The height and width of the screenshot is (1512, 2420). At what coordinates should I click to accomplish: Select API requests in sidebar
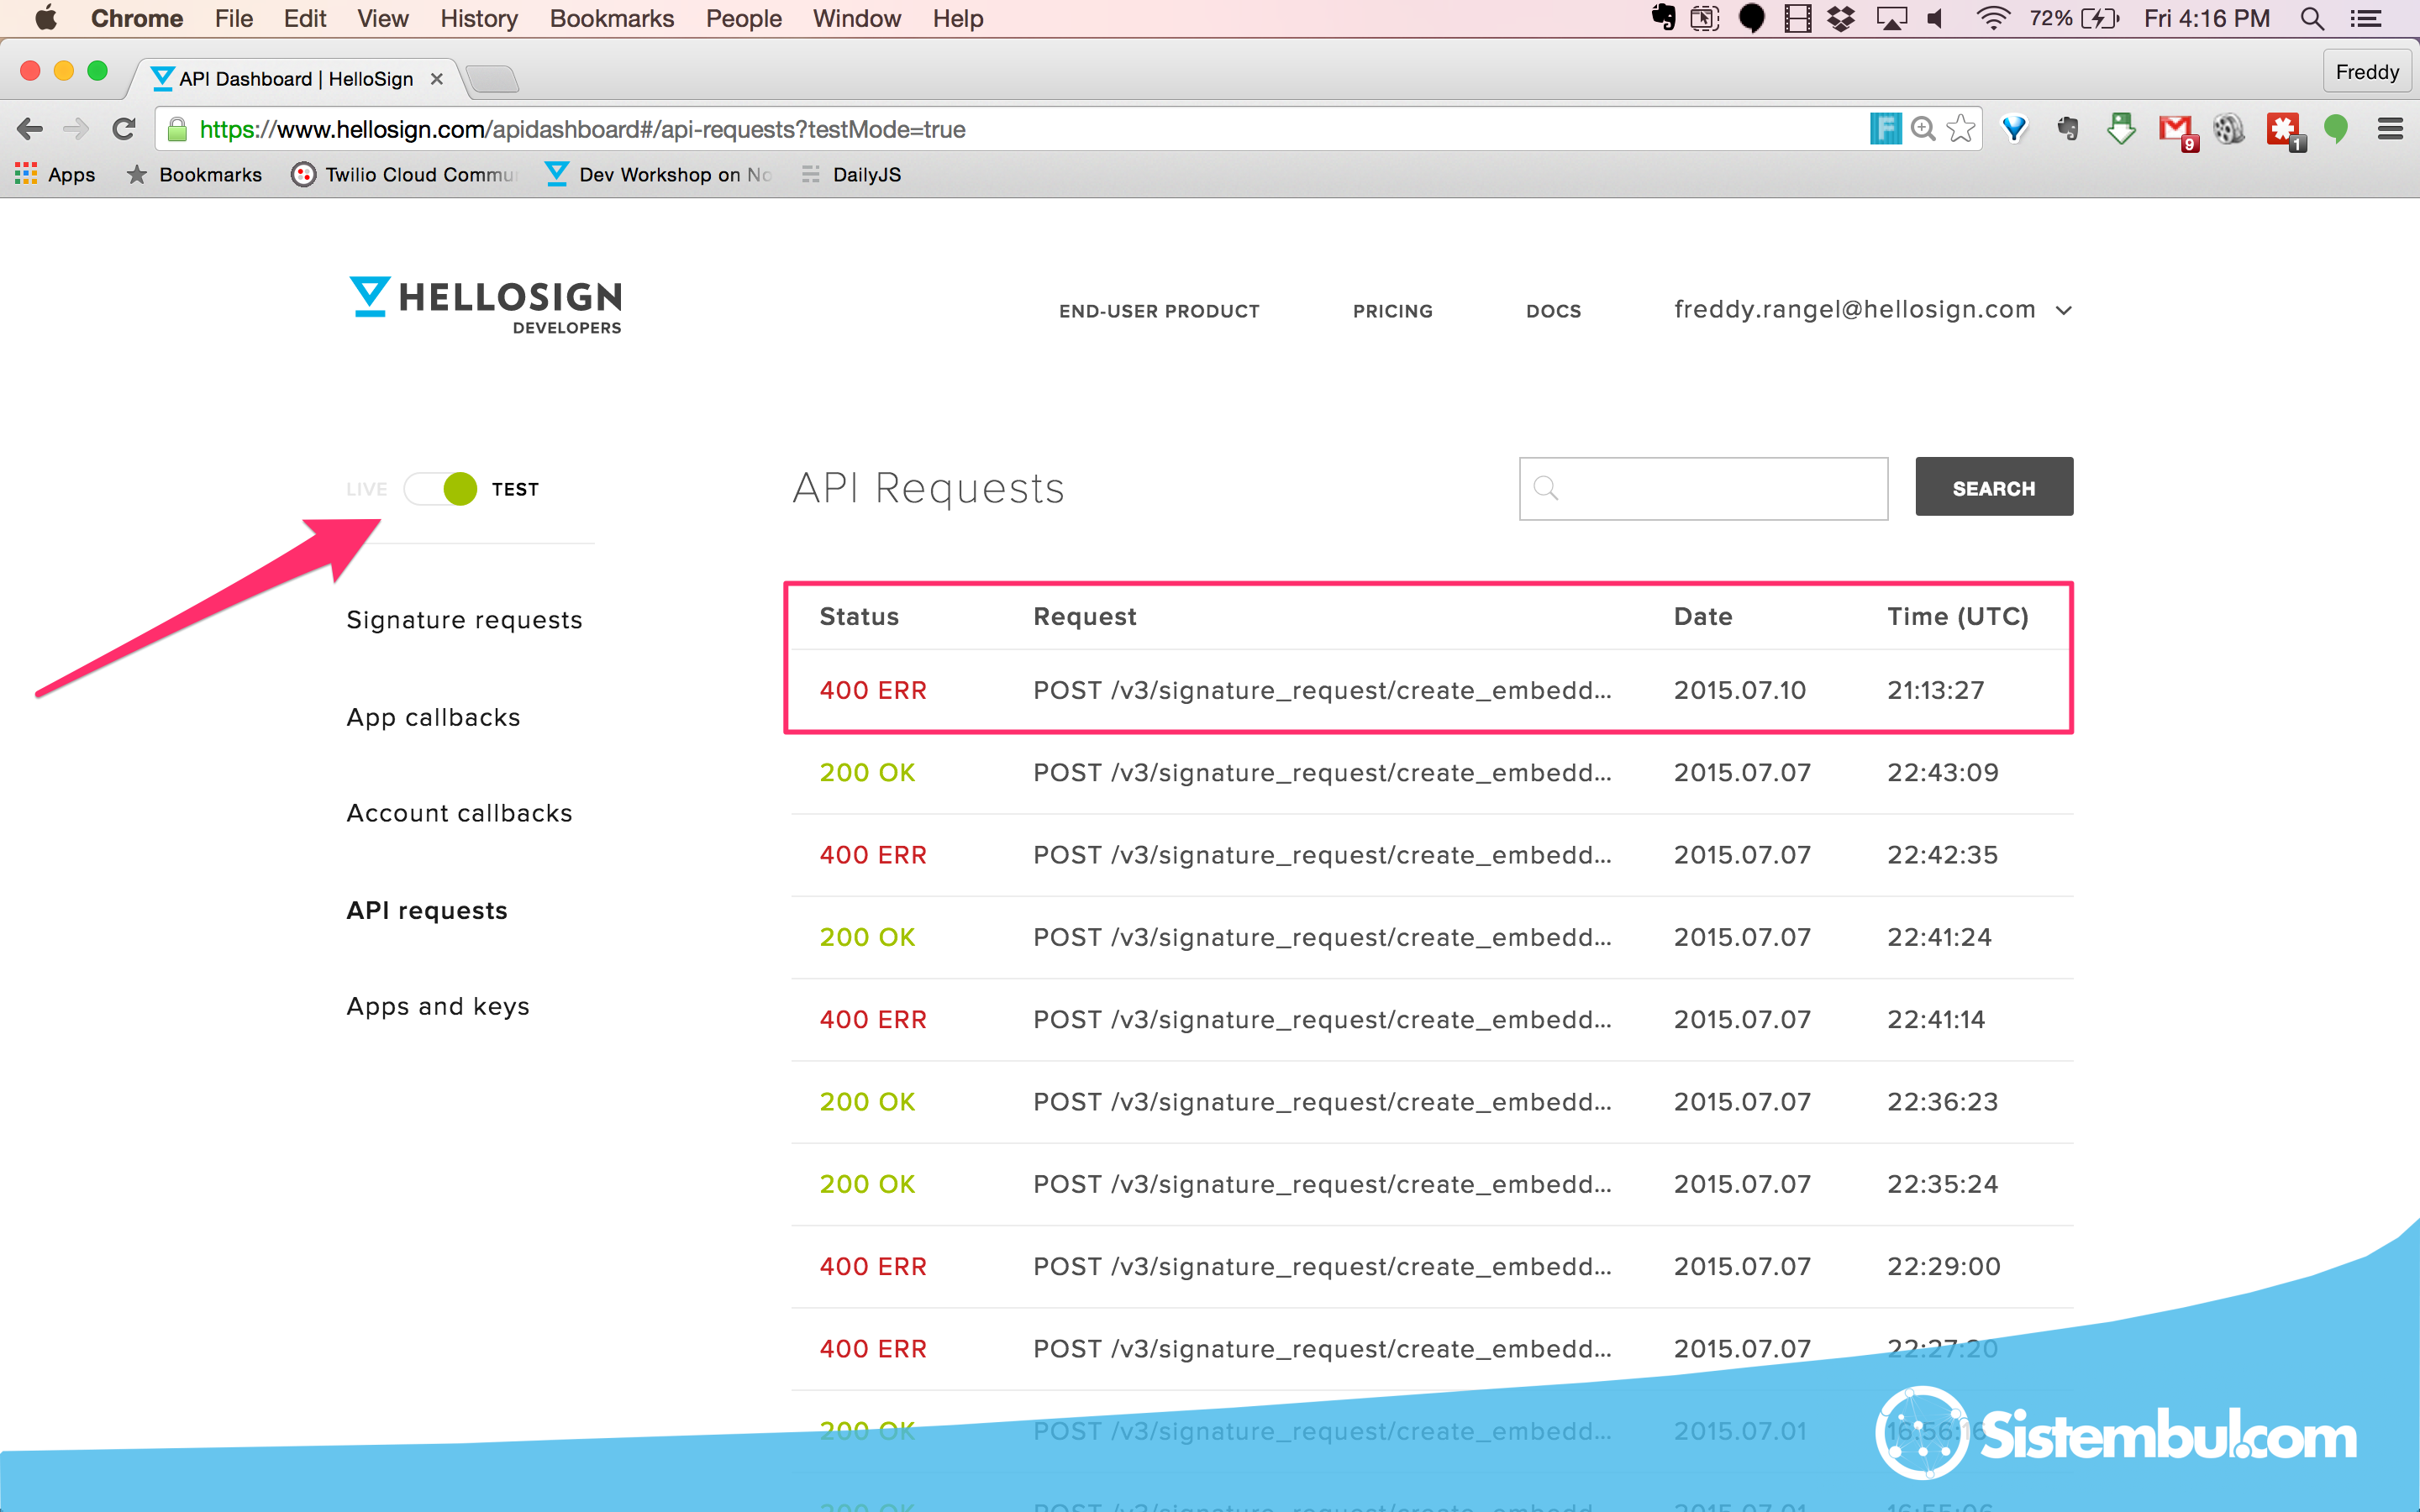427,910
